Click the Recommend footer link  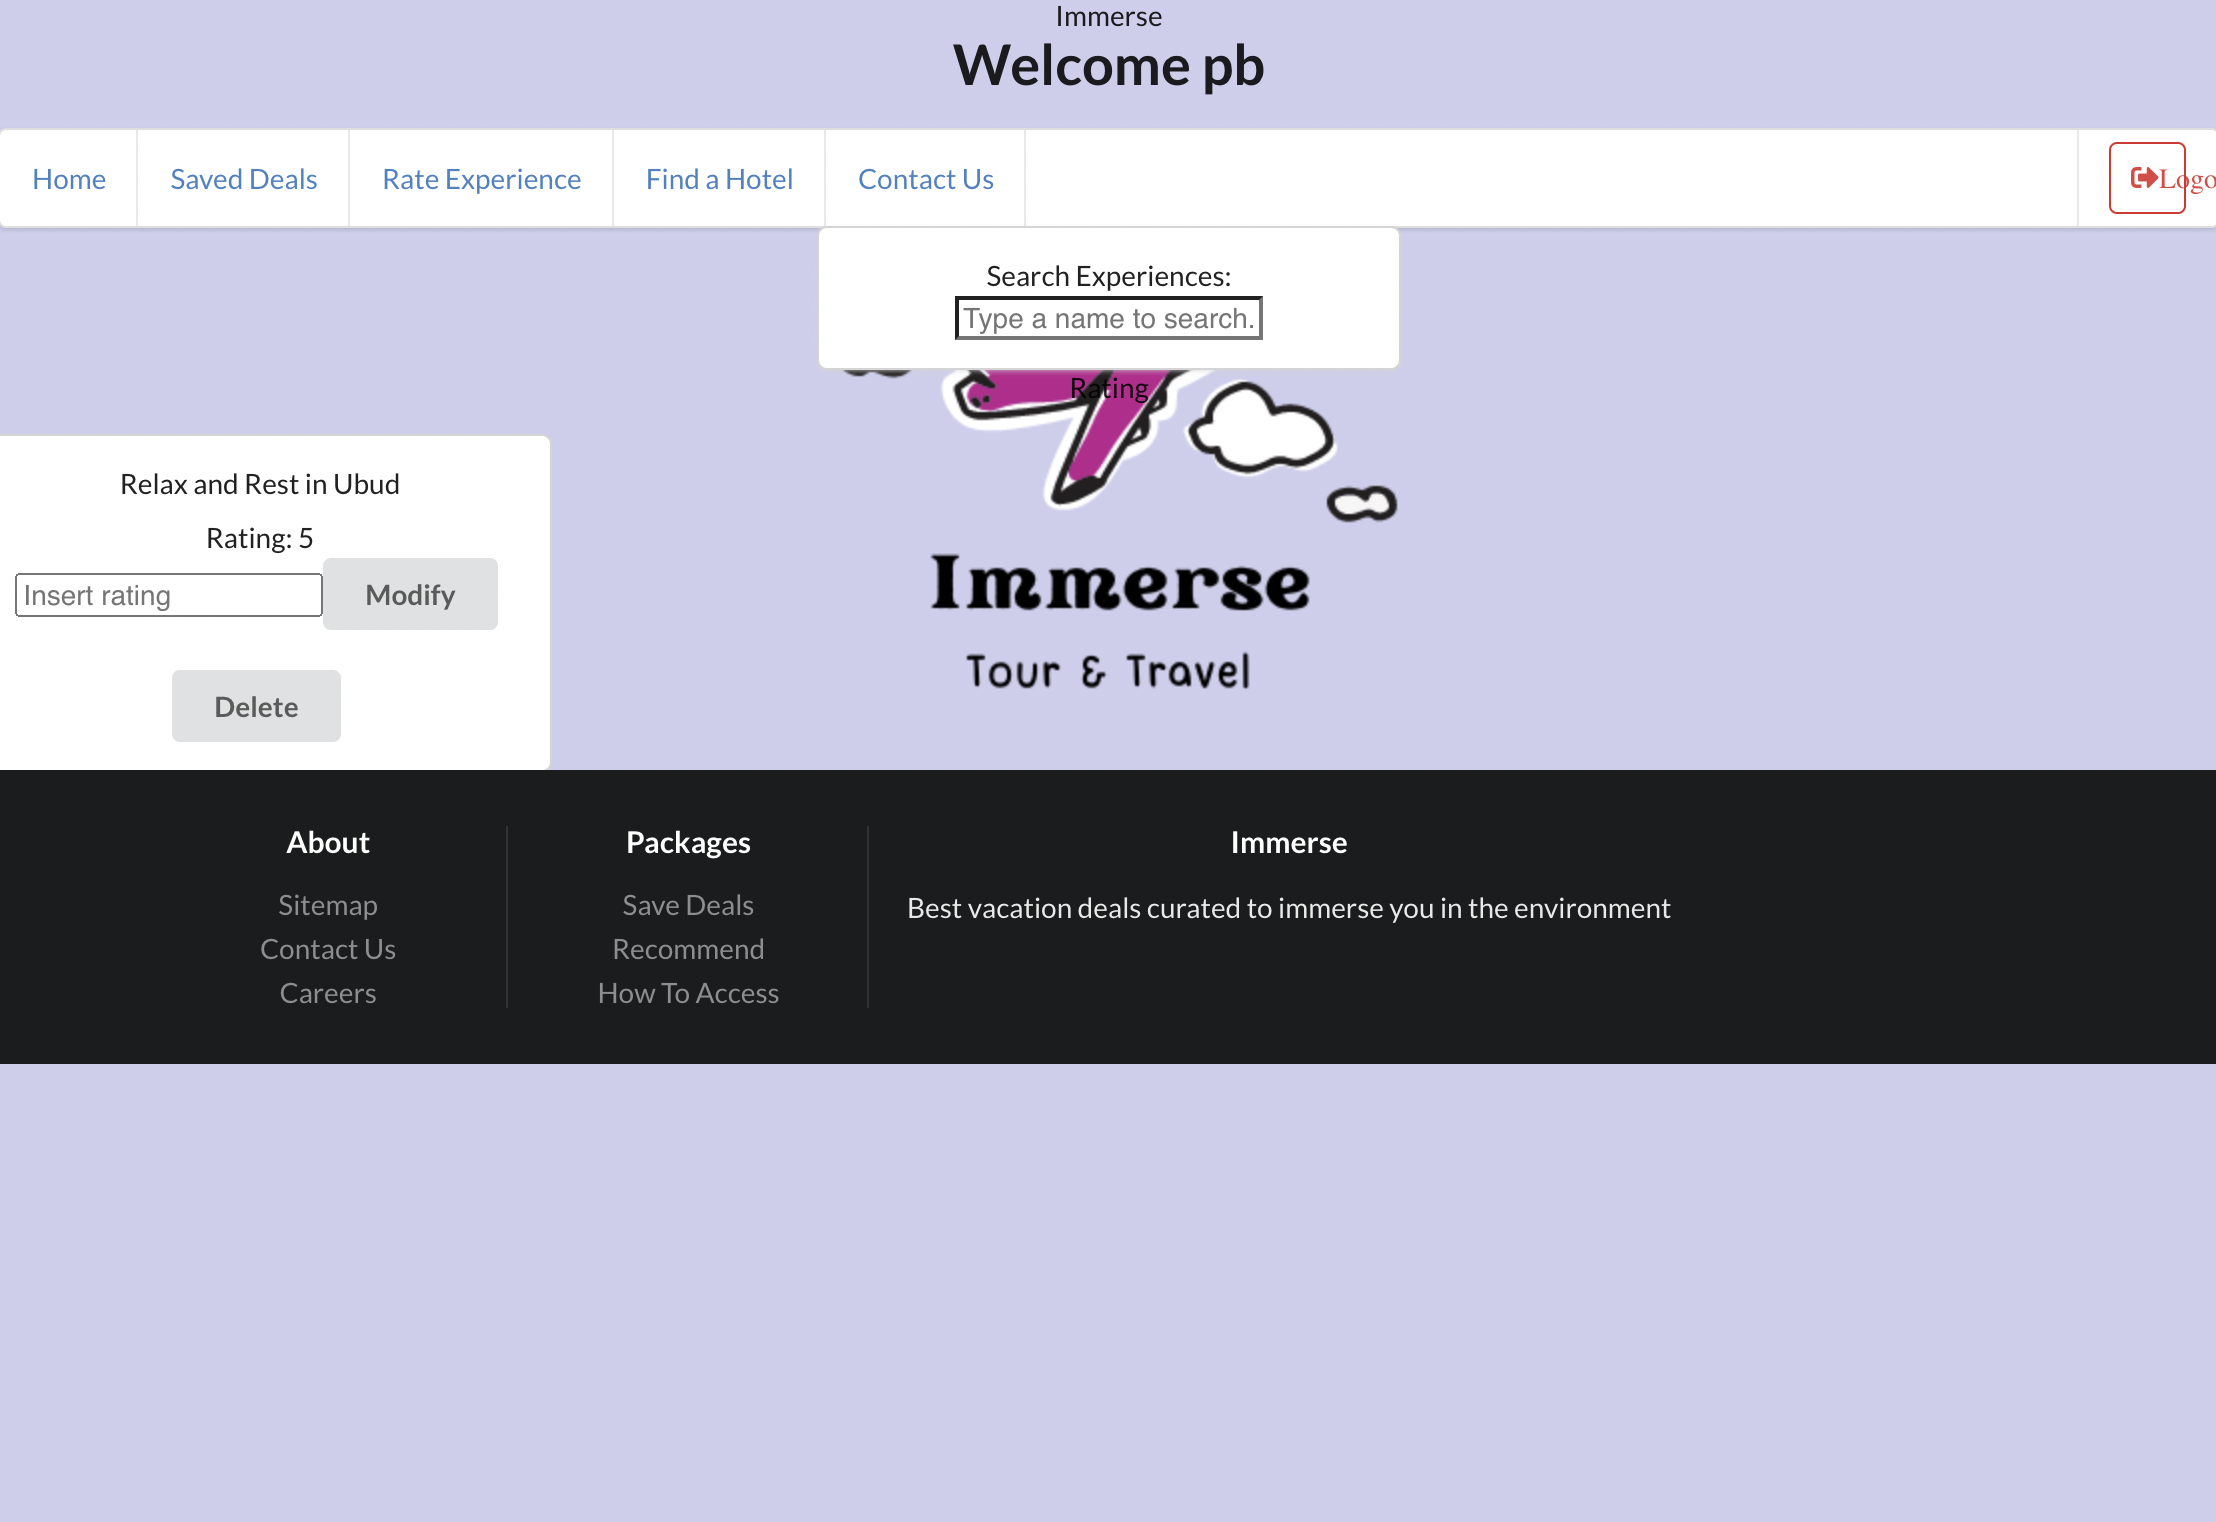tap(688, 948)
